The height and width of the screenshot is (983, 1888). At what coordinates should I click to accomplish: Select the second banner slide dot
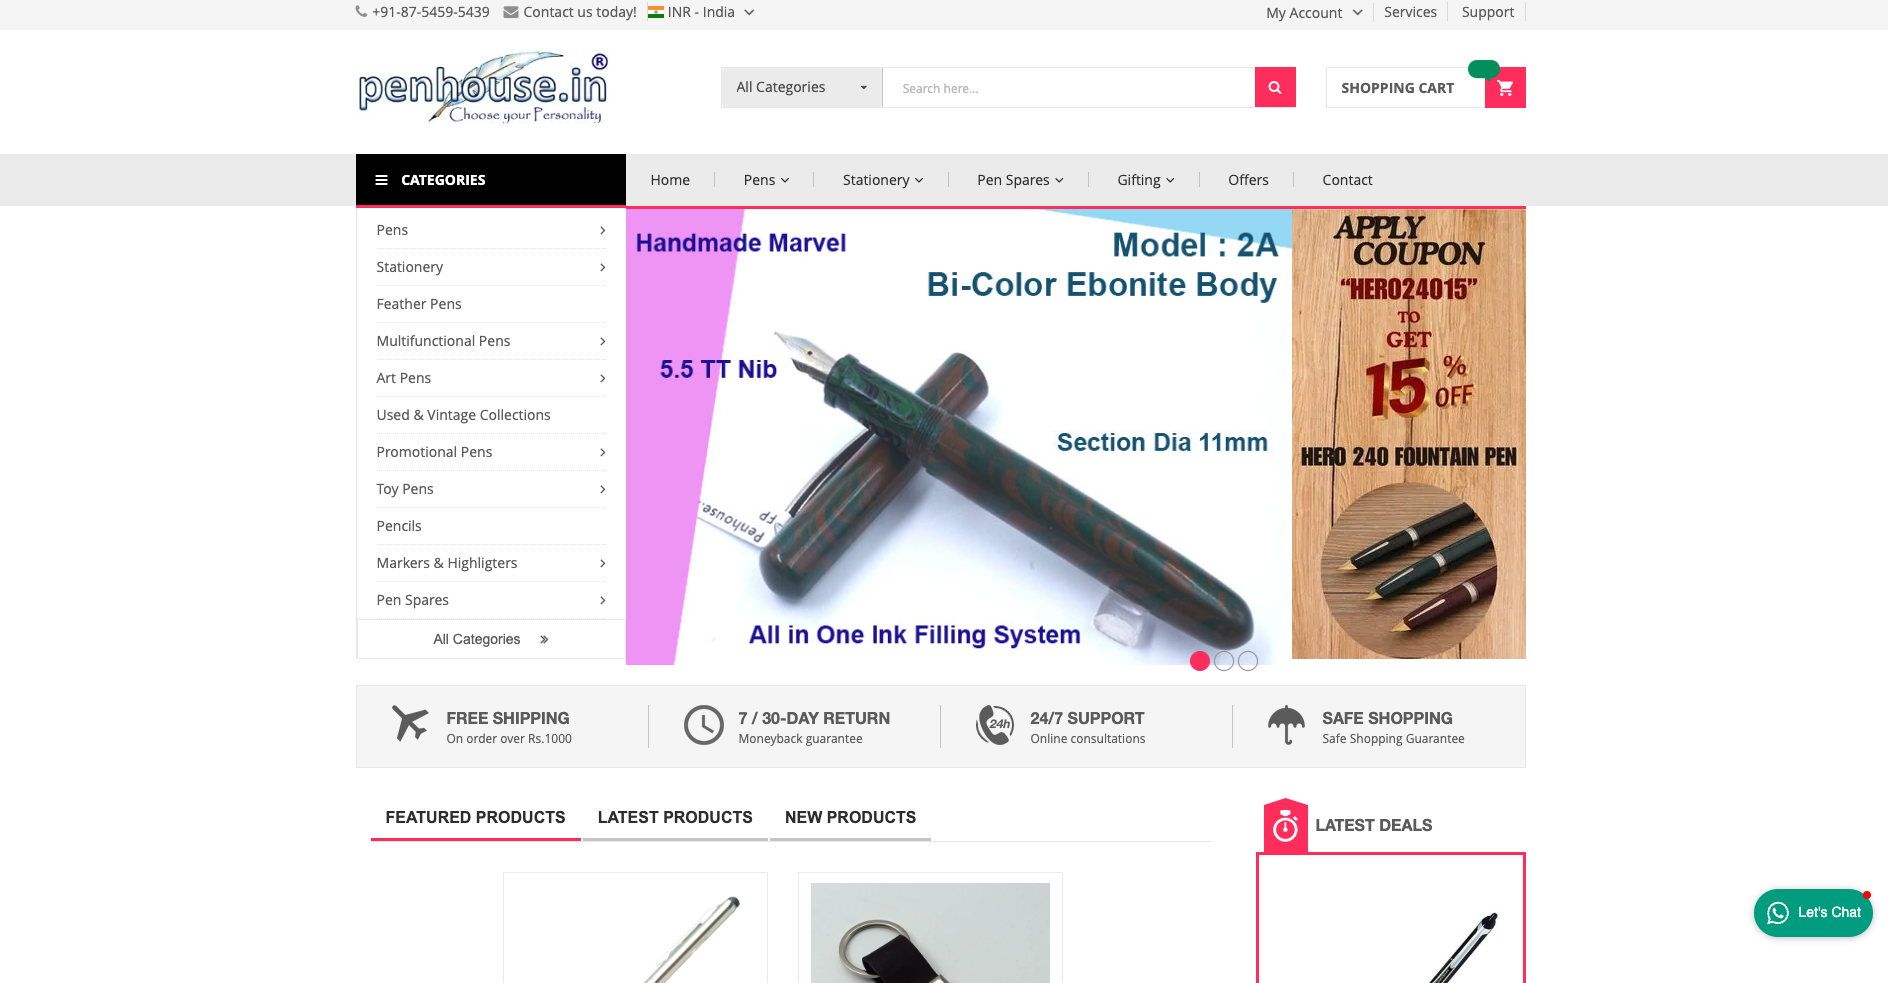pyautogui.click(x=1224, y=661)
